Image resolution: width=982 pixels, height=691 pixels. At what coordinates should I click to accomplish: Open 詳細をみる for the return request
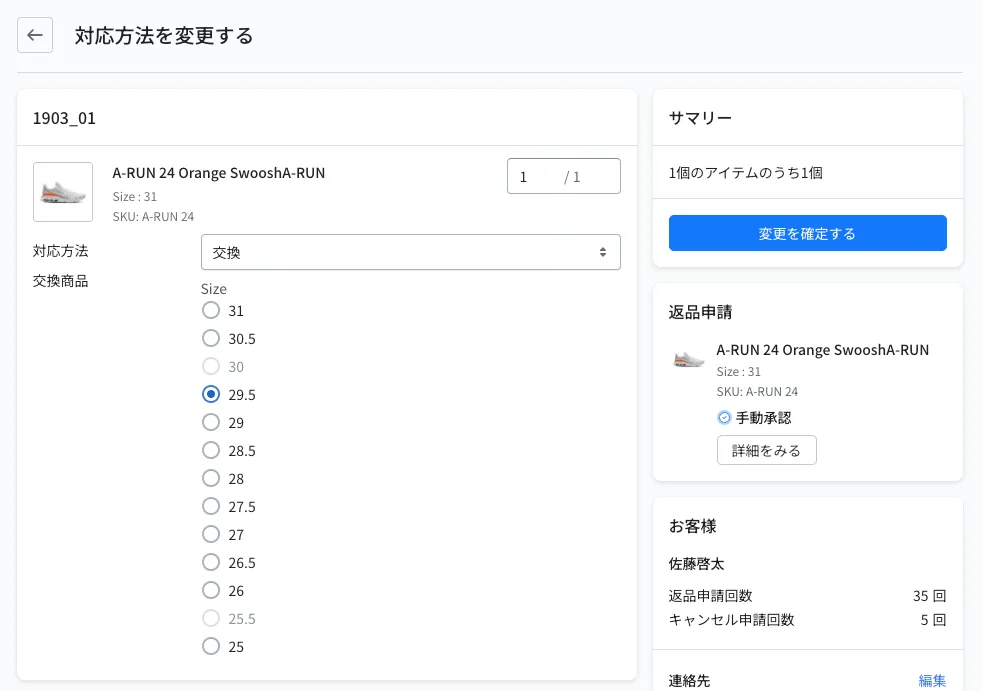[767, 450]
